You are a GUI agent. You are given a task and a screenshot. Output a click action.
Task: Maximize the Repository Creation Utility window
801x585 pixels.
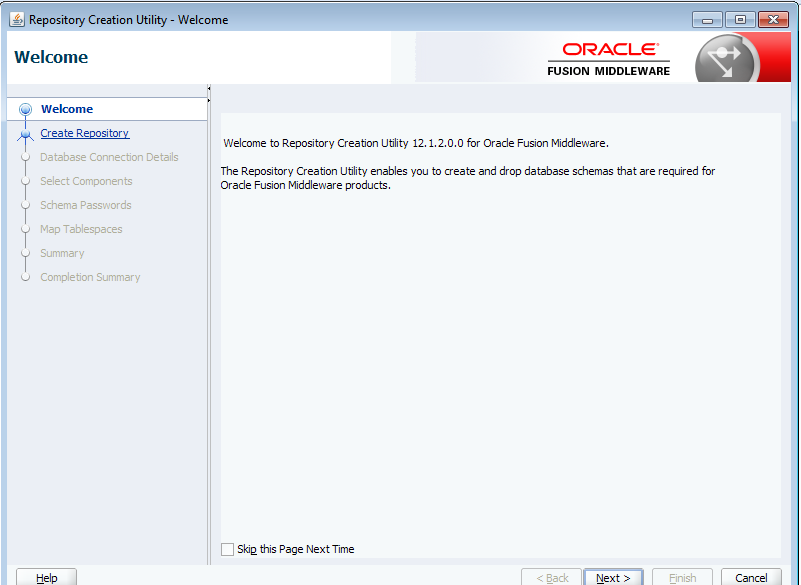[740, 19]
